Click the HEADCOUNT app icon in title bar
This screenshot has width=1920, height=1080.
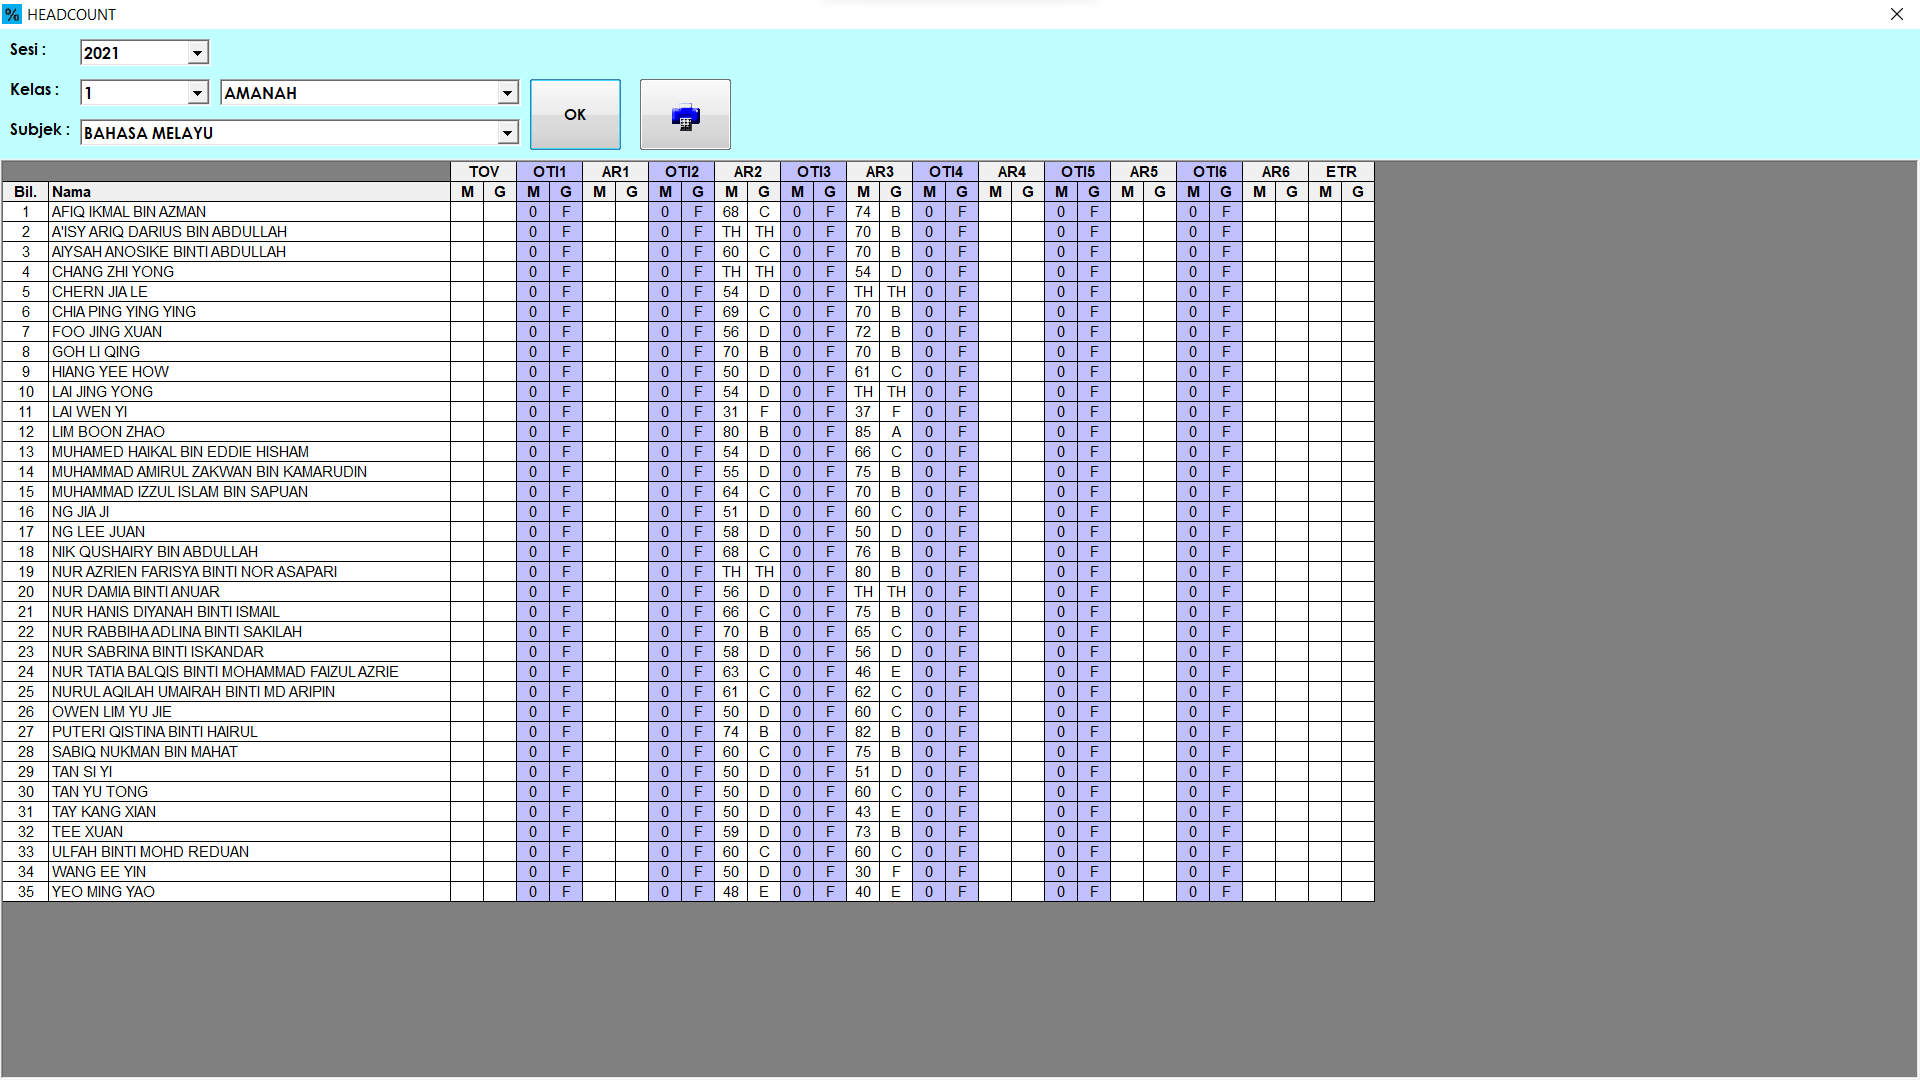(x=12, y=14)
